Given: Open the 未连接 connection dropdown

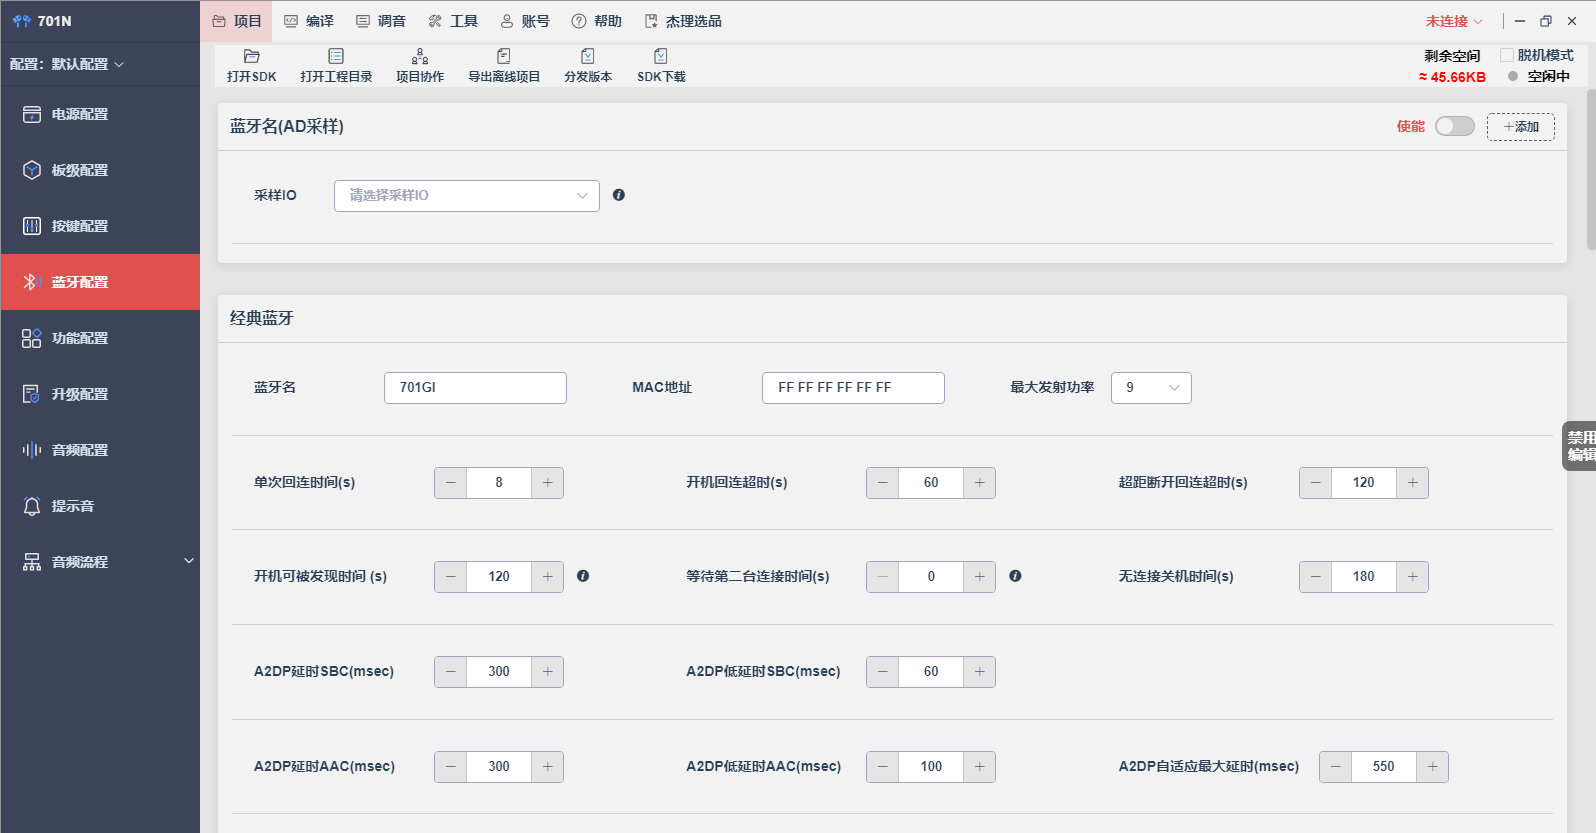Looking at the screenshot, I should (1454, 21).
